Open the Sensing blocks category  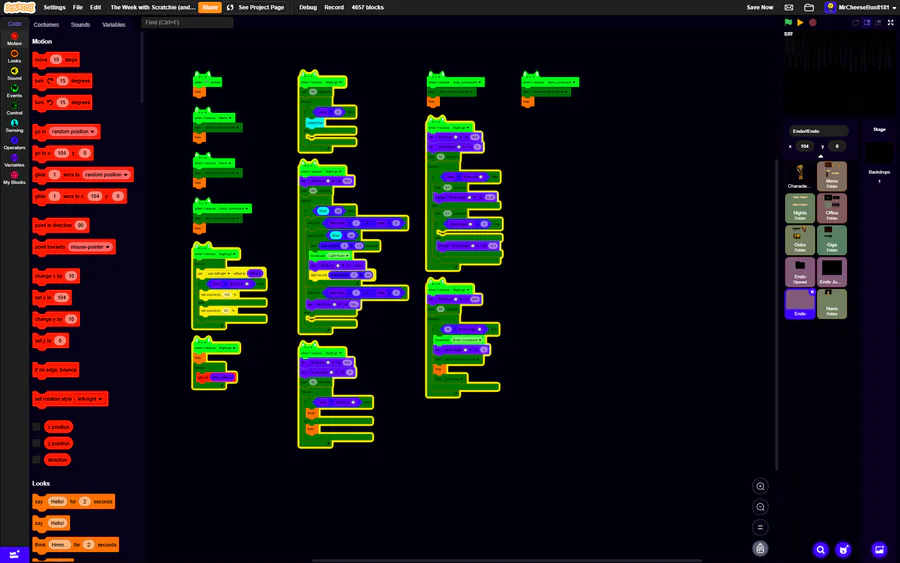click(x=14, y=126)
